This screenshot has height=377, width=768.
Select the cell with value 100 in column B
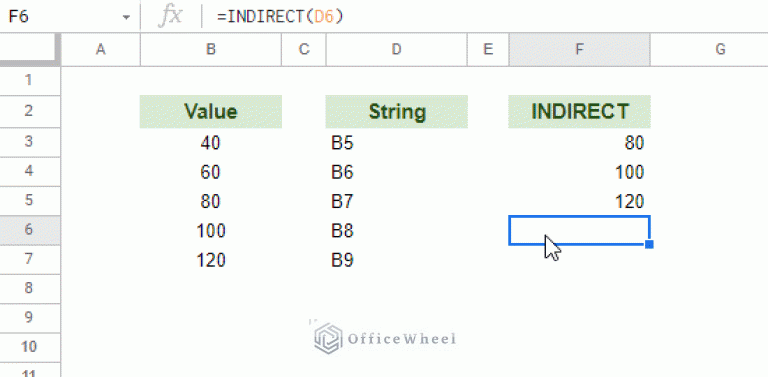211,230
